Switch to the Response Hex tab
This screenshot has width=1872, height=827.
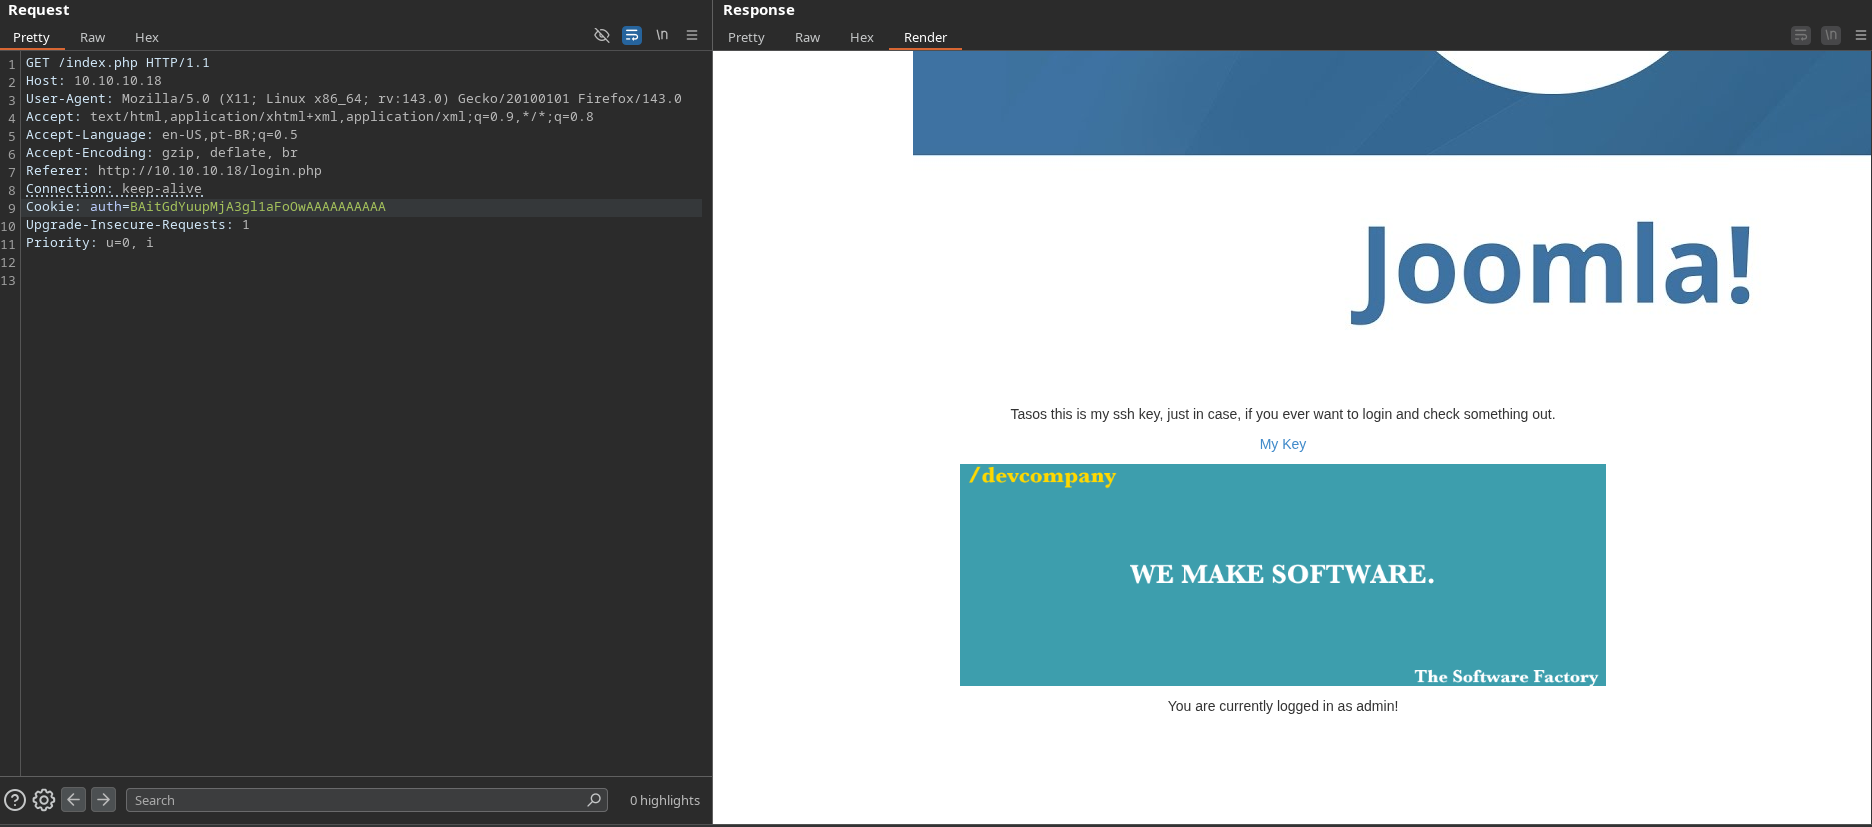pos(862,37)
